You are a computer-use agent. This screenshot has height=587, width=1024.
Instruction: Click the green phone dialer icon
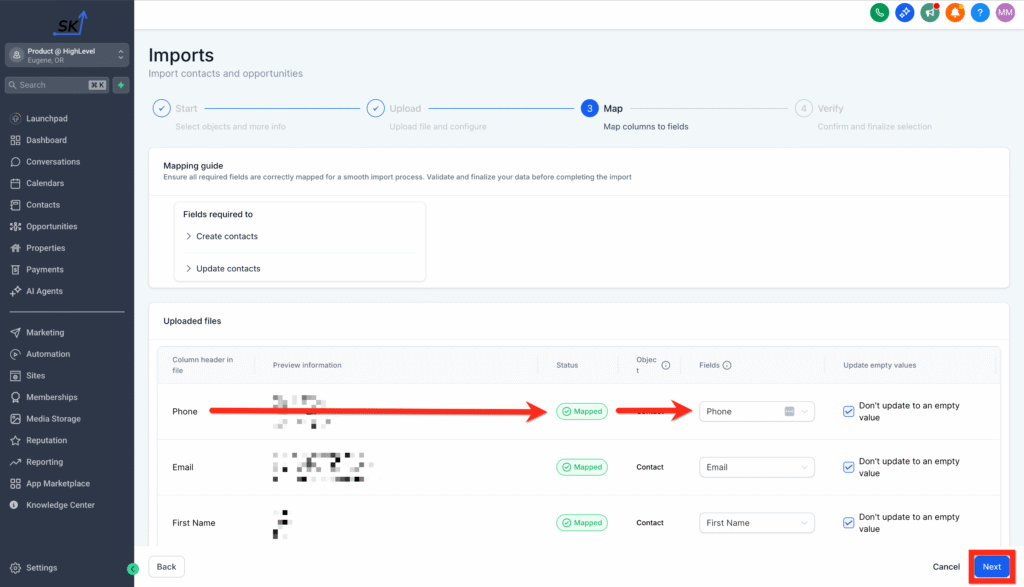879,13
